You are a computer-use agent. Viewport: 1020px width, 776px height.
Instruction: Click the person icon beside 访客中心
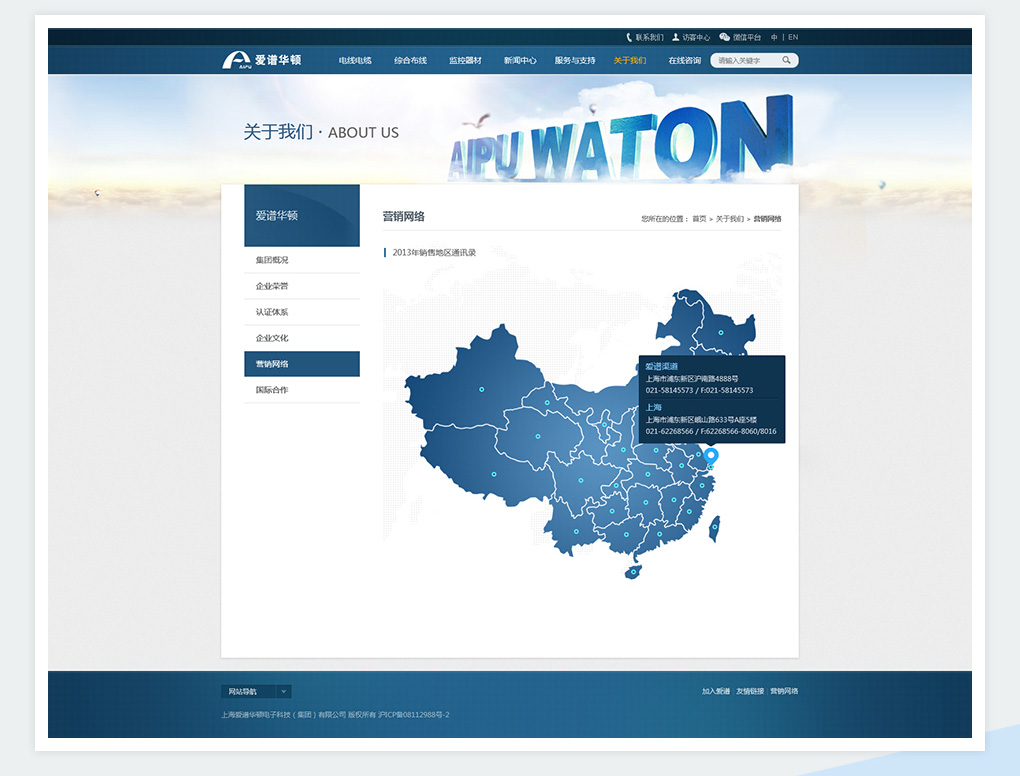click(676, 37)
